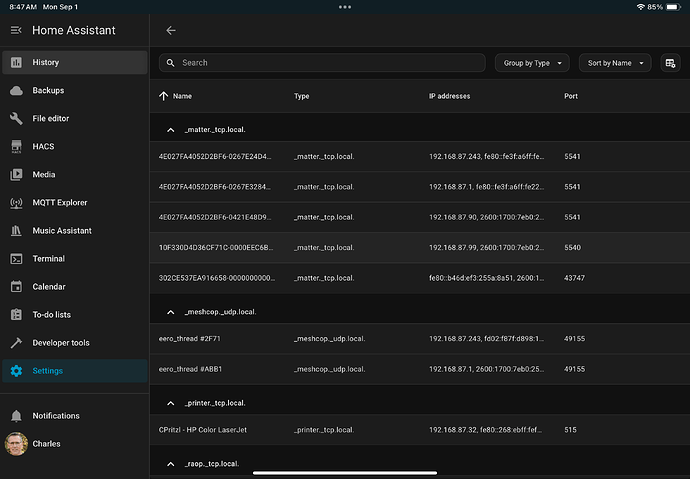
Task: Collapse the _meshcop._udp.local. group
Action: pyautogui.click(x=171, y=312)
